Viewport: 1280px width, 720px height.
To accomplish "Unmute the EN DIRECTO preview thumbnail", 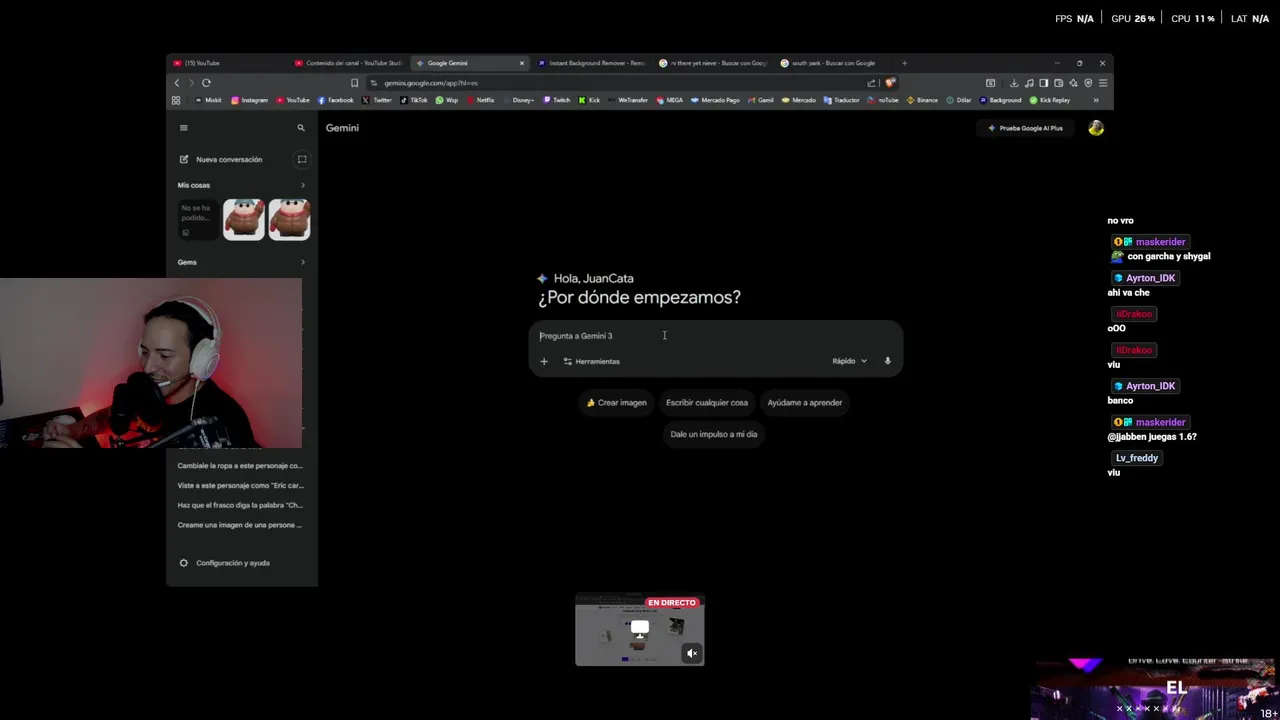I will [x=691, y=654].
